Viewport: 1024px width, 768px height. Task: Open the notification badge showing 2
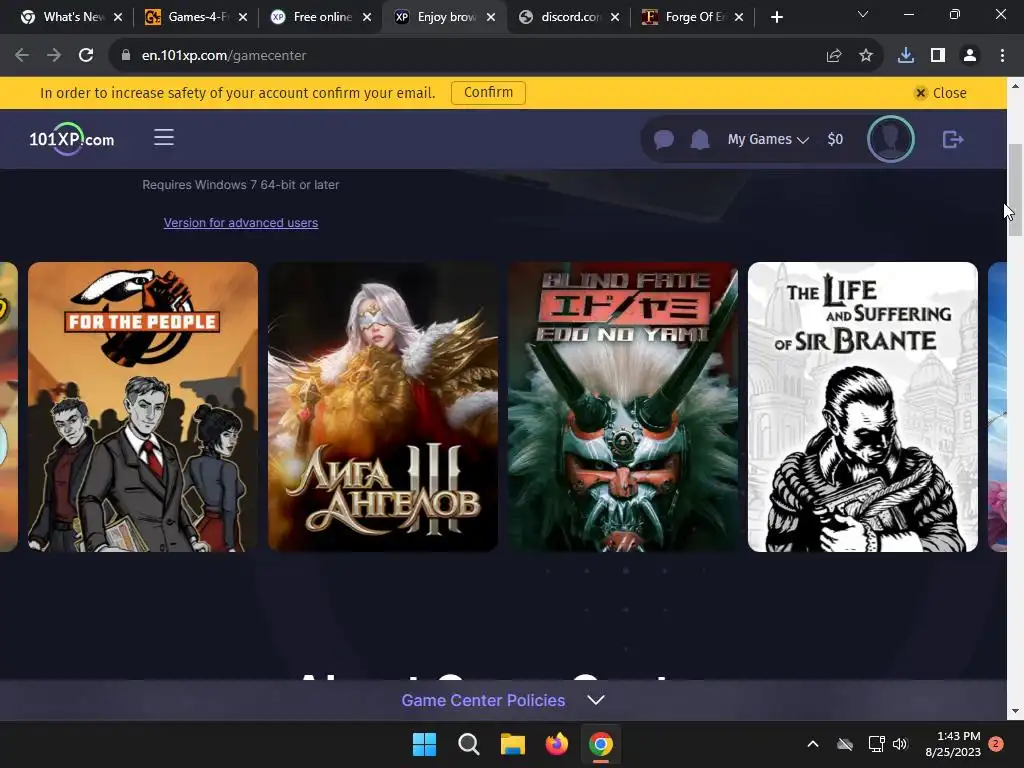point(996,744)
